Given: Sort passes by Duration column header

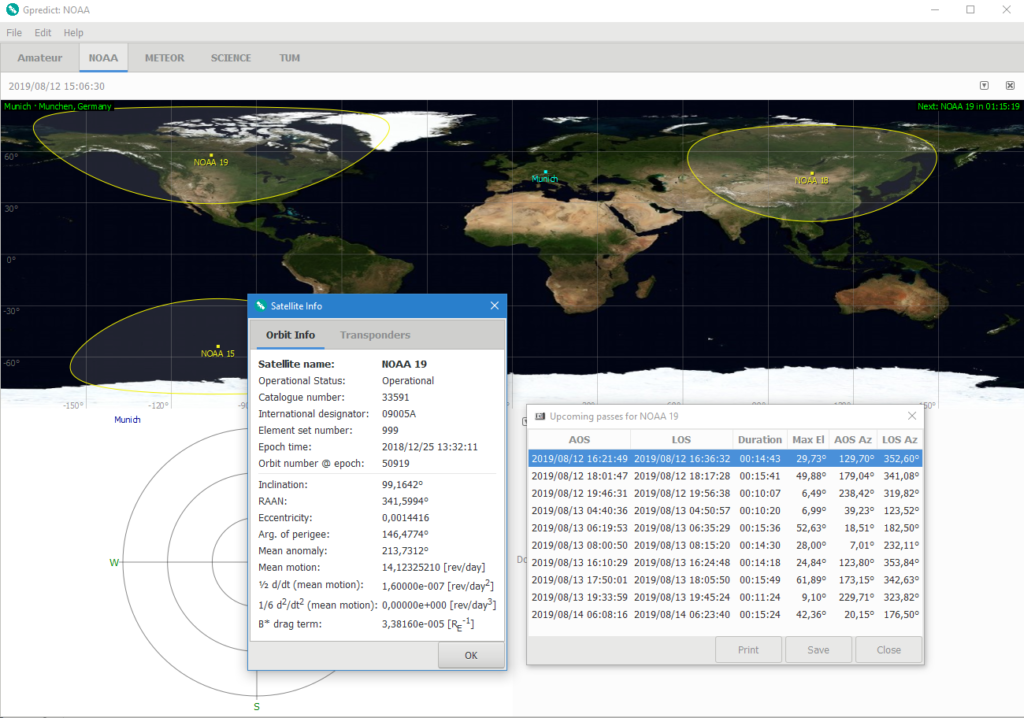Looking at the screenshot, I should [760, 440].
